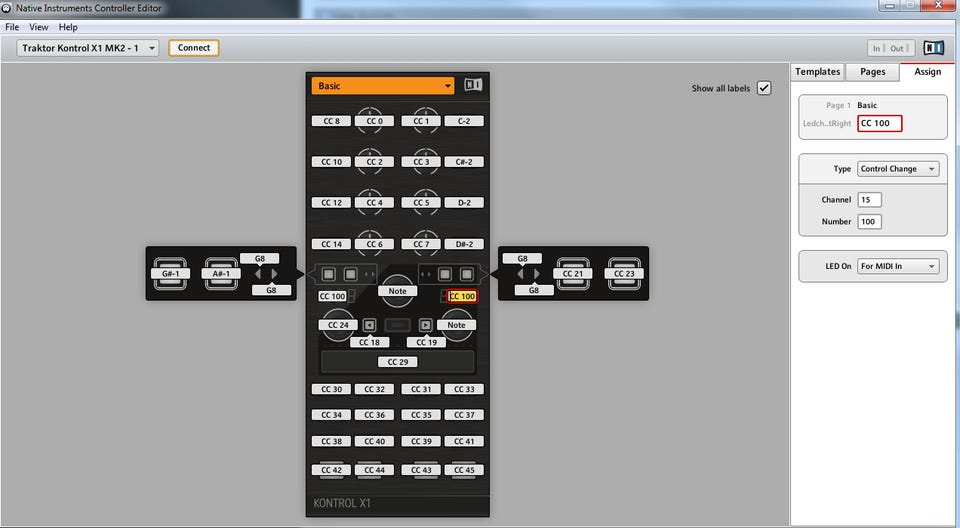This screenshot has height=528, width=960.
Task: Select the CC 3 knob
Action: (421, 162)
